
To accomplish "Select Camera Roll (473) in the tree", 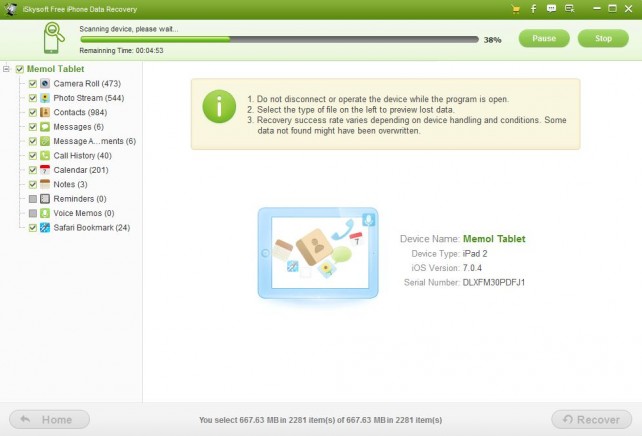I will 87,84.
